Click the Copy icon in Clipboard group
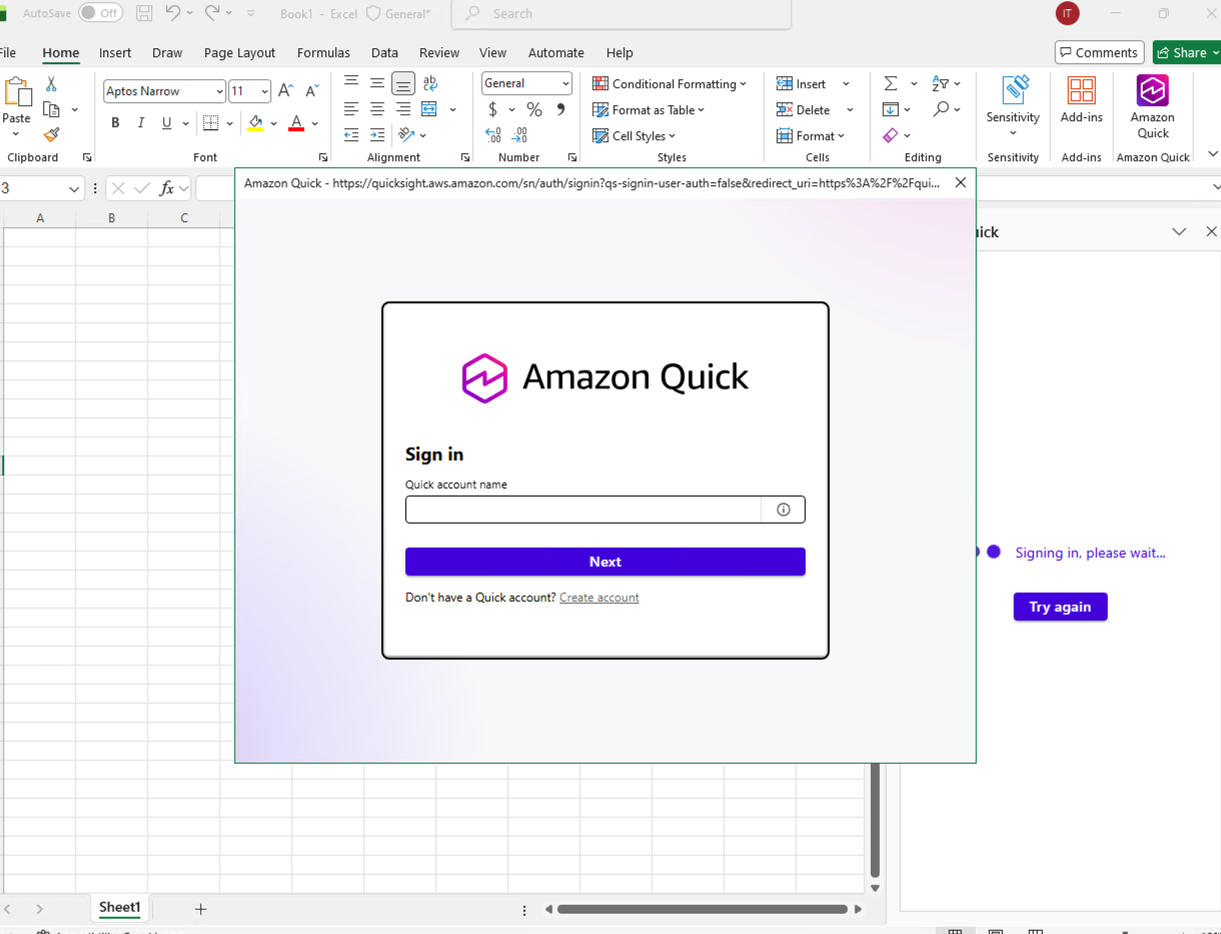The image size is (1221, 934). pos(52,109)
